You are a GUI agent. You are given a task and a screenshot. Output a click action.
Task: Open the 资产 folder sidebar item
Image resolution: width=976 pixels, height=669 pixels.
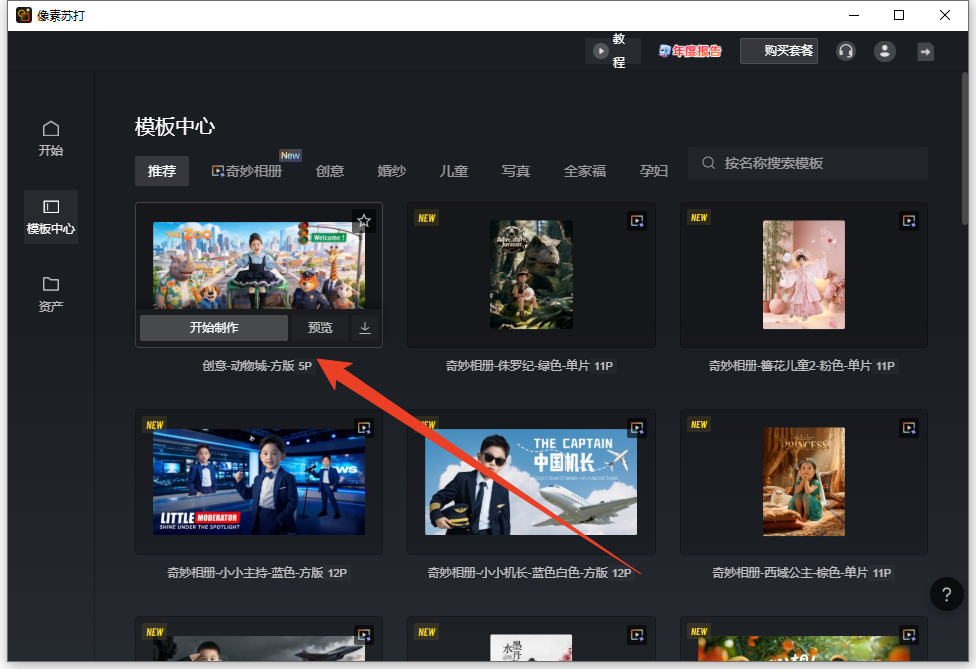(x=50, y=294)
